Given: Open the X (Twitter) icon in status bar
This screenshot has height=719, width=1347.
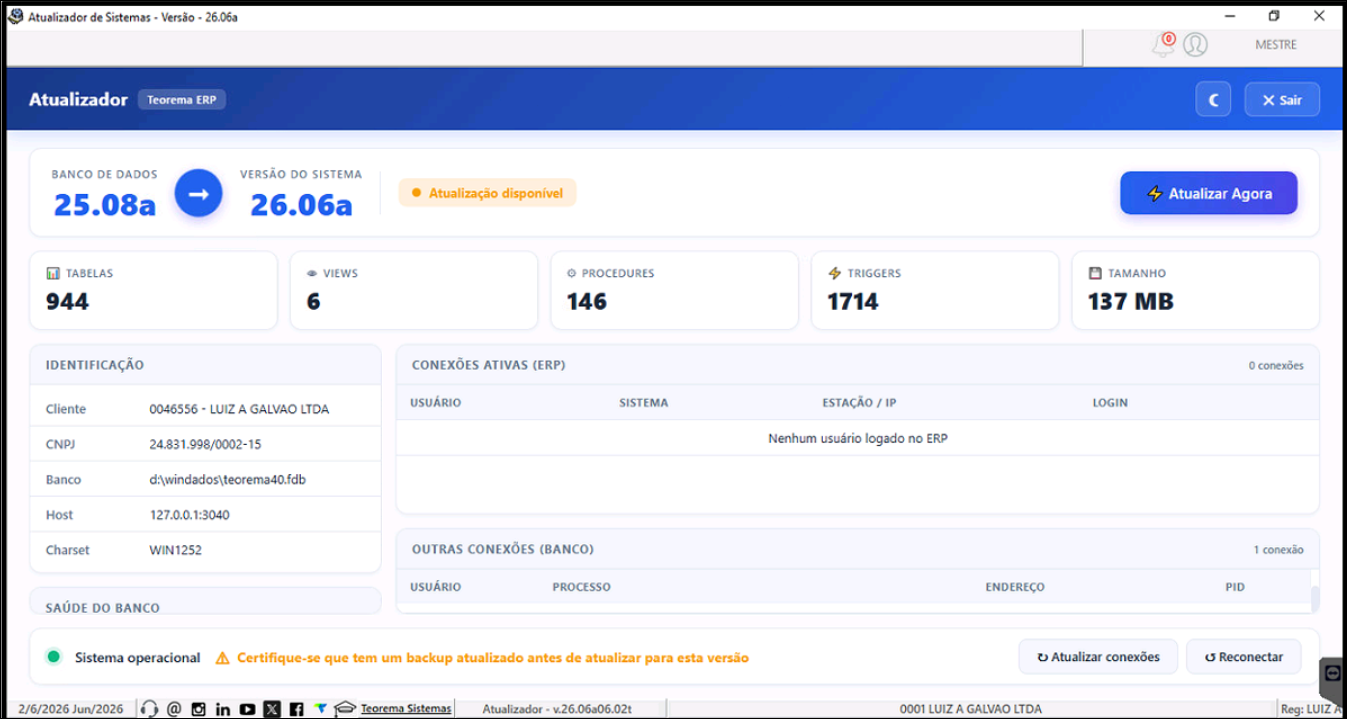Looking at the screenshot, I should (x=272, y=709).
